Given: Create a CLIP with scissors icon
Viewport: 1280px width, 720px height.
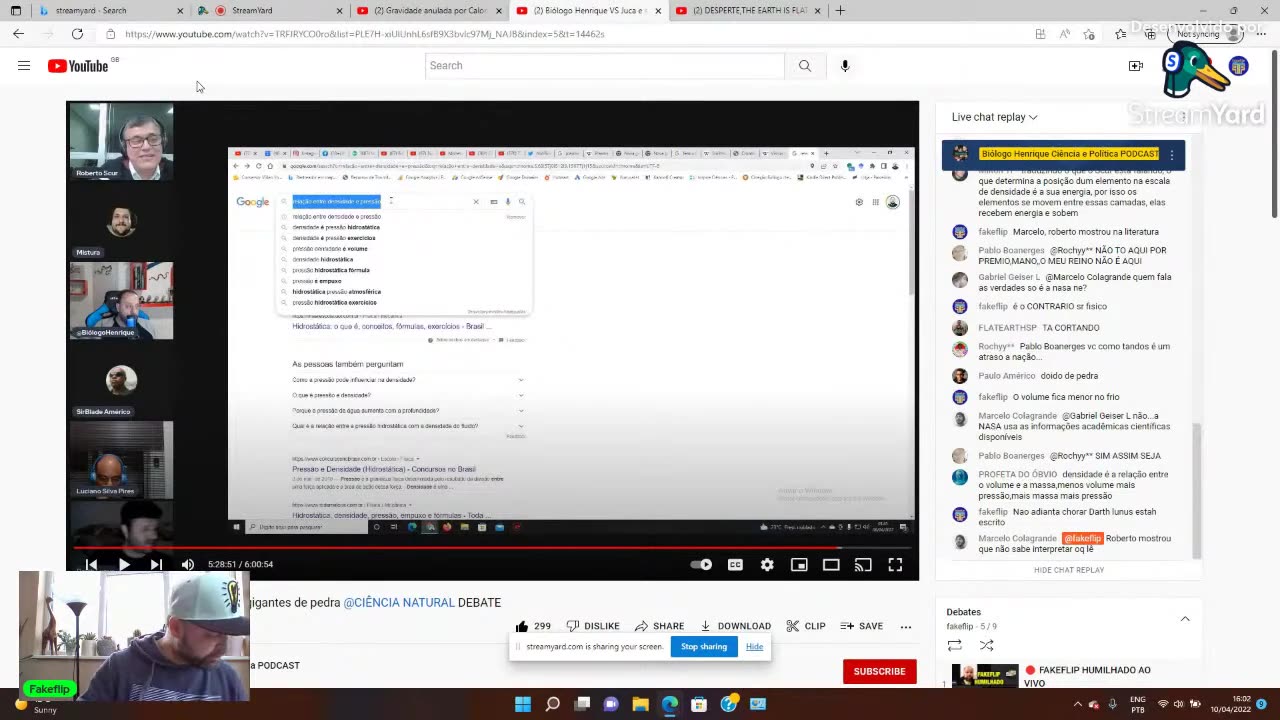Looking at the screenshot, I should pos(806,626).
